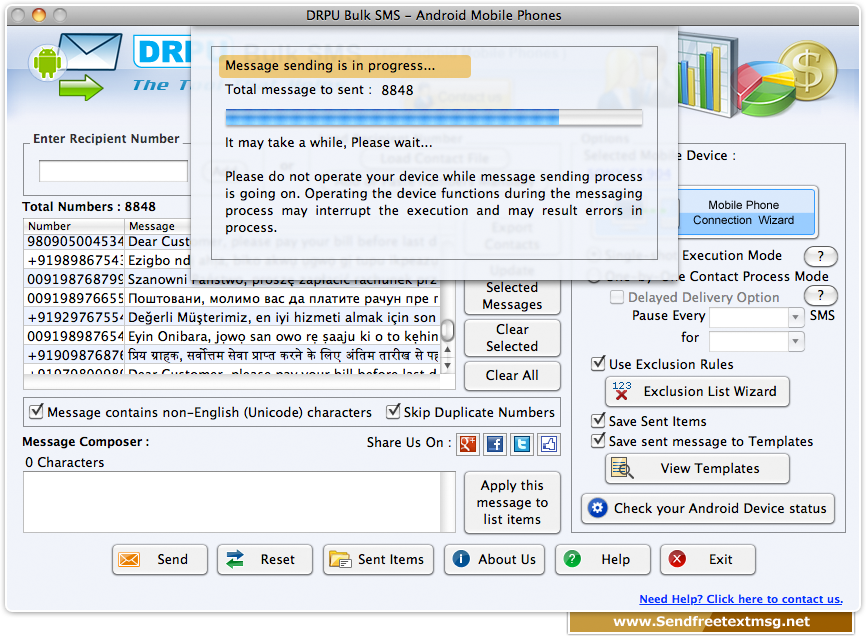Click the Number column header

[x=74, y=226]
